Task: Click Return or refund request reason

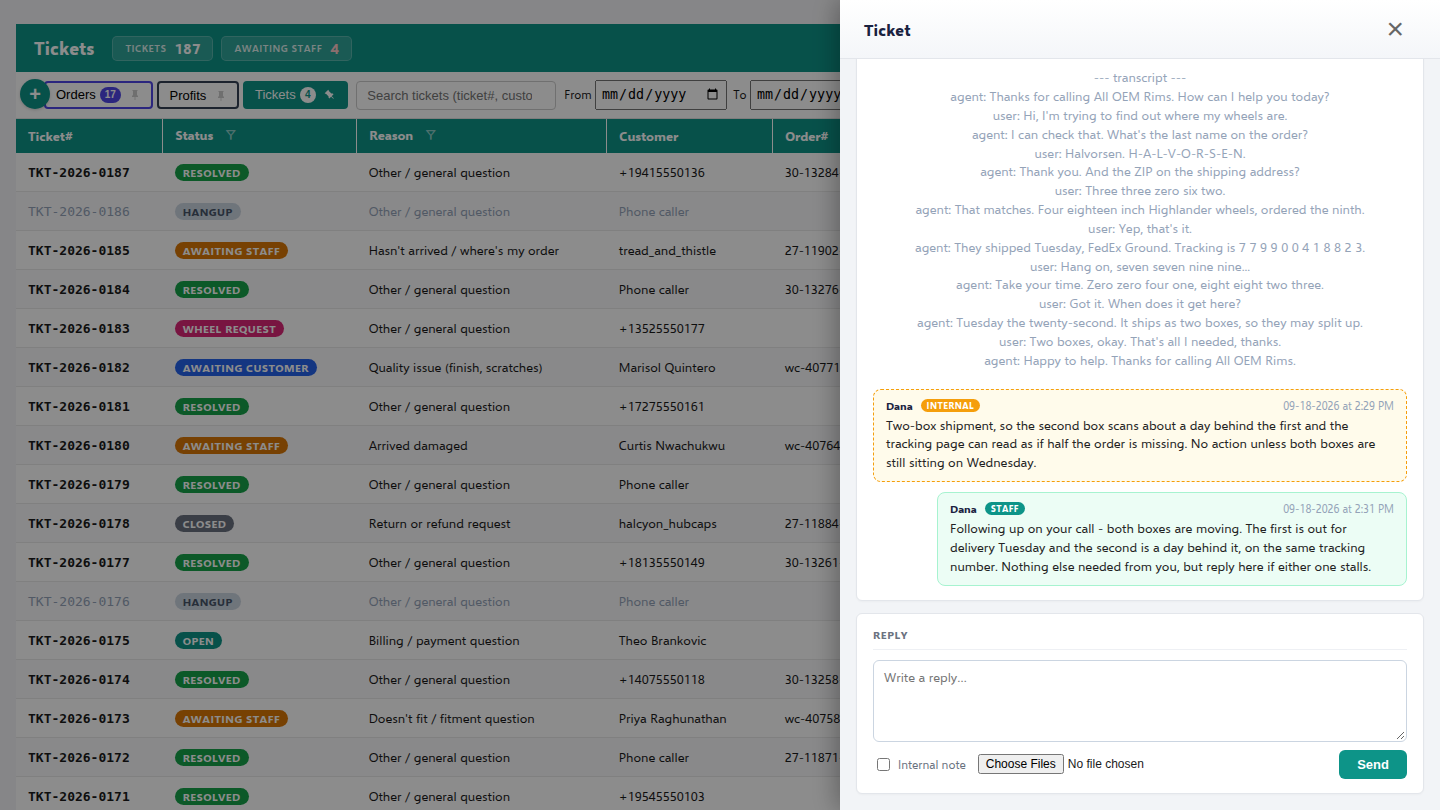Action: click(x=440, y=524)
